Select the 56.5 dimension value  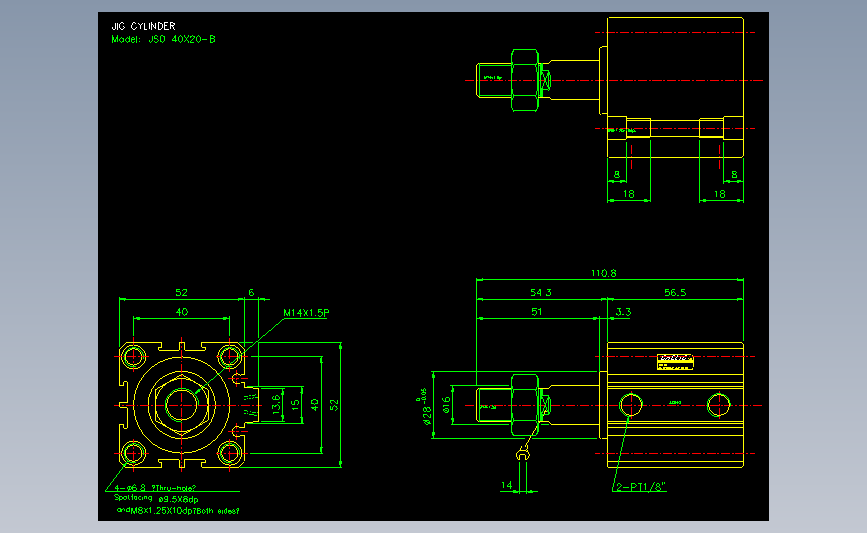tap(675, 292)
